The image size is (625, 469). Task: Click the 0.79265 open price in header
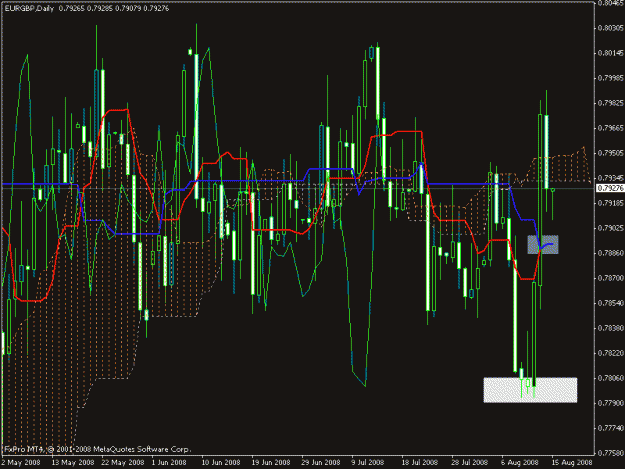tap(72, 8)
